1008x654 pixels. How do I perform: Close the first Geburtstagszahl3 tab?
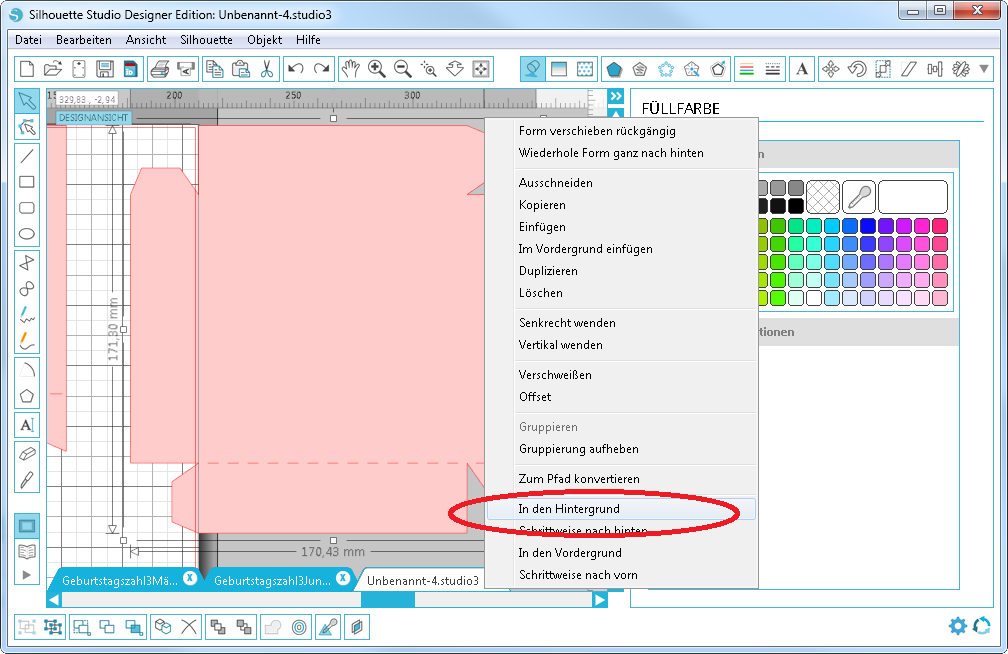pos(189,578)
